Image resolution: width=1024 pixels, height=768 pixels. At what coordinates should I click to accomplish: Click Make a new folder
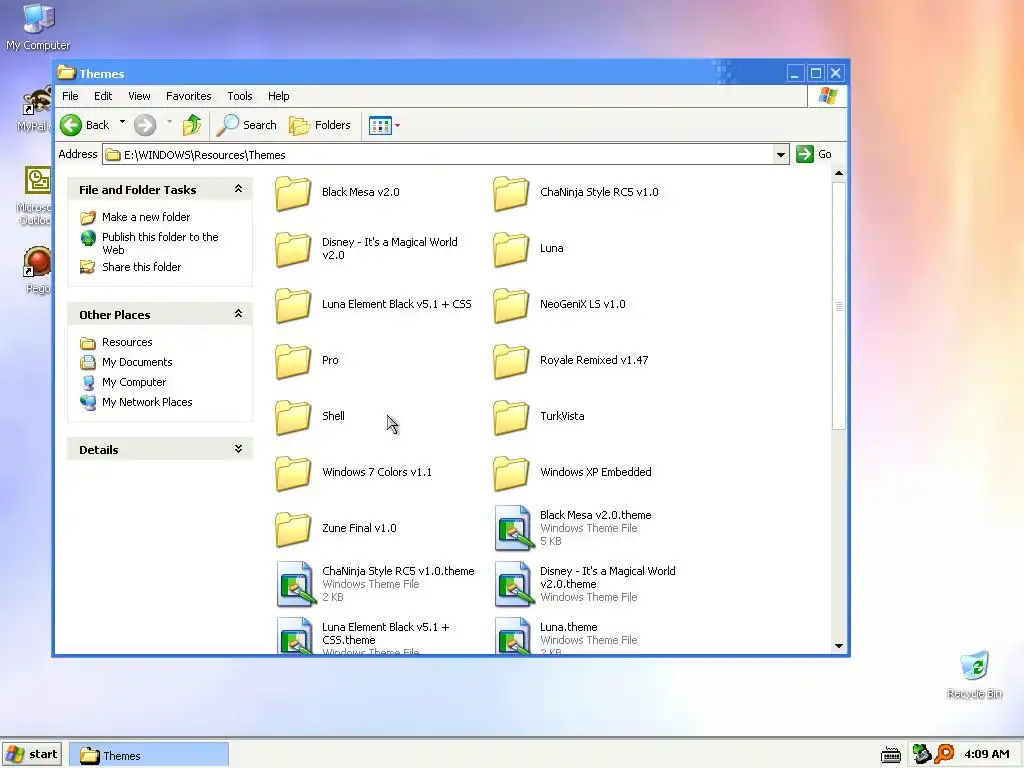(146, 217)
